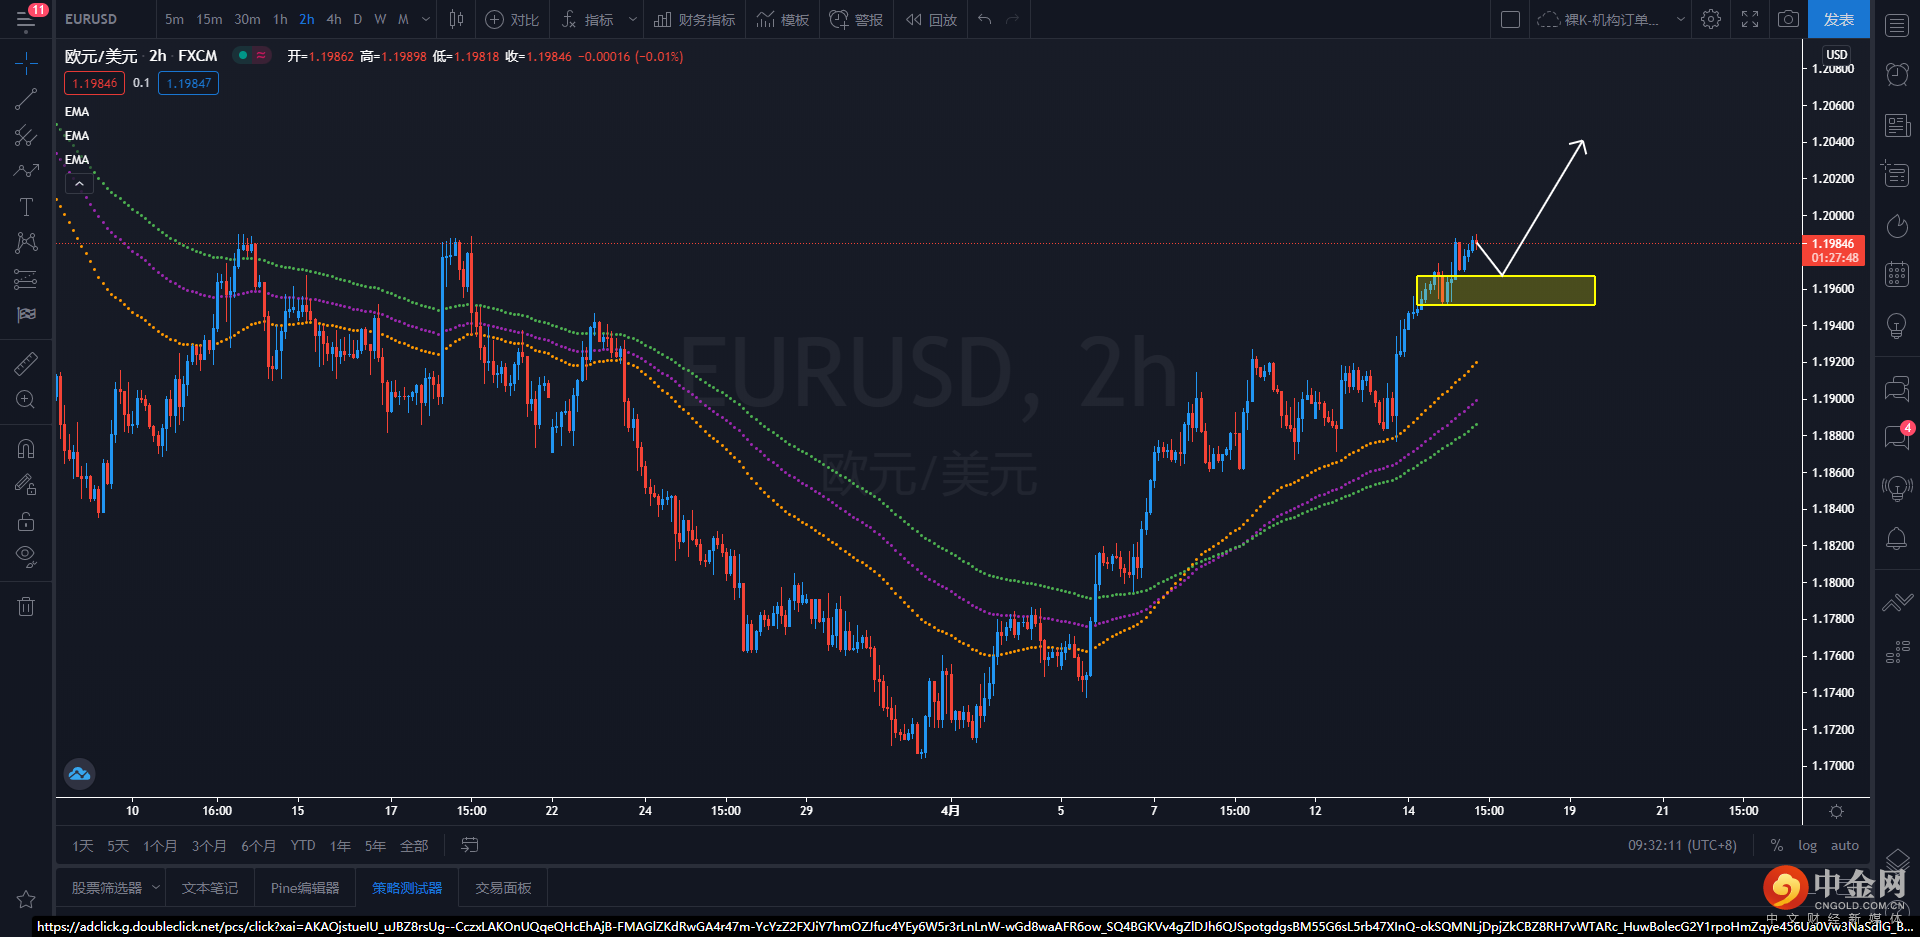The image size is (1920, 937).
Task: Open the calendar panel in right sidebar
Action: [x=1897, y=274]
